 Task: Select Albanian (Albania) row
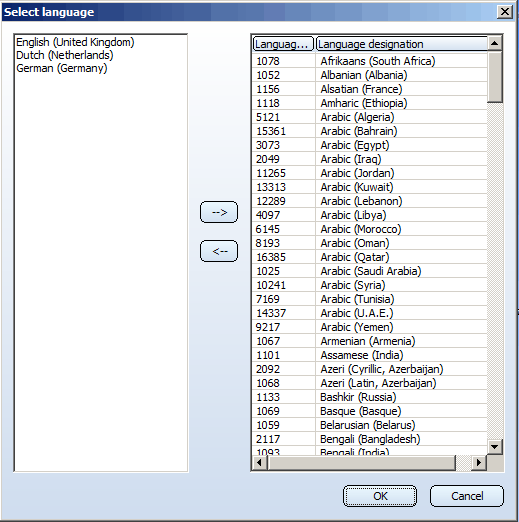pyautogui.click(x=370, y=75)
